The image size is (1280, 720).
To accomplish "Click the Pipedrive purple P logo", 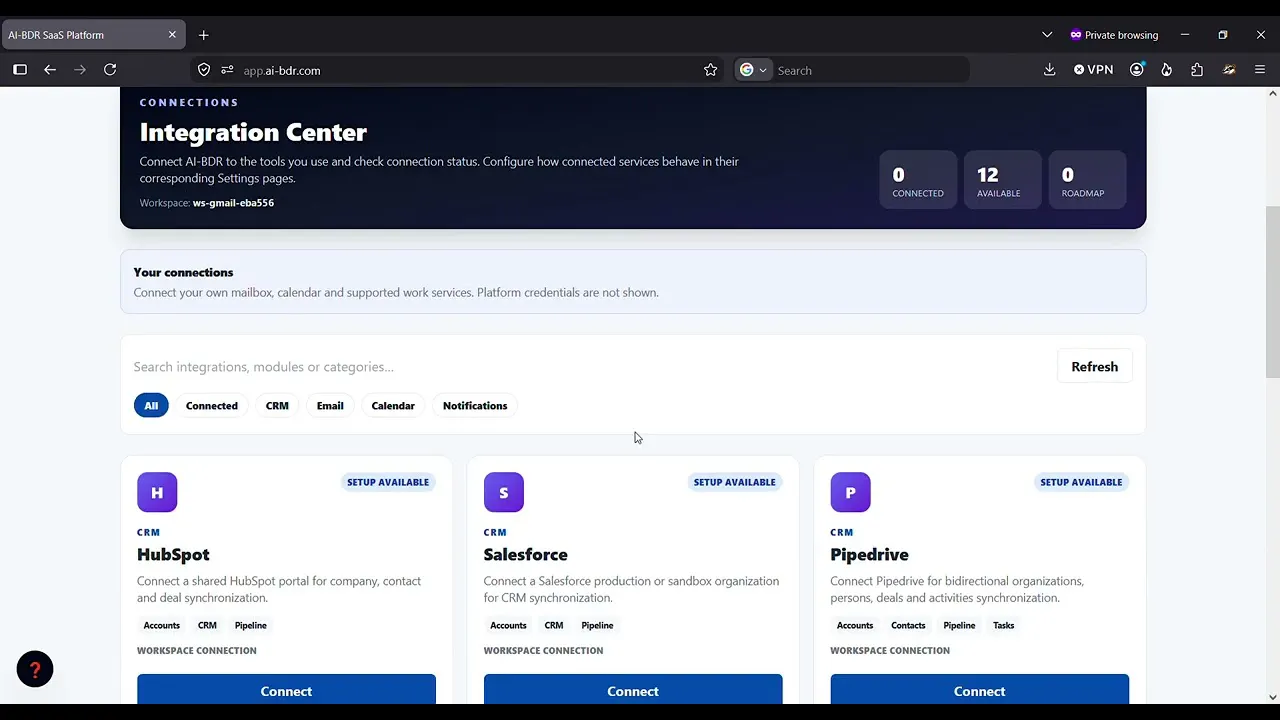I will click(x=850, y=492).
